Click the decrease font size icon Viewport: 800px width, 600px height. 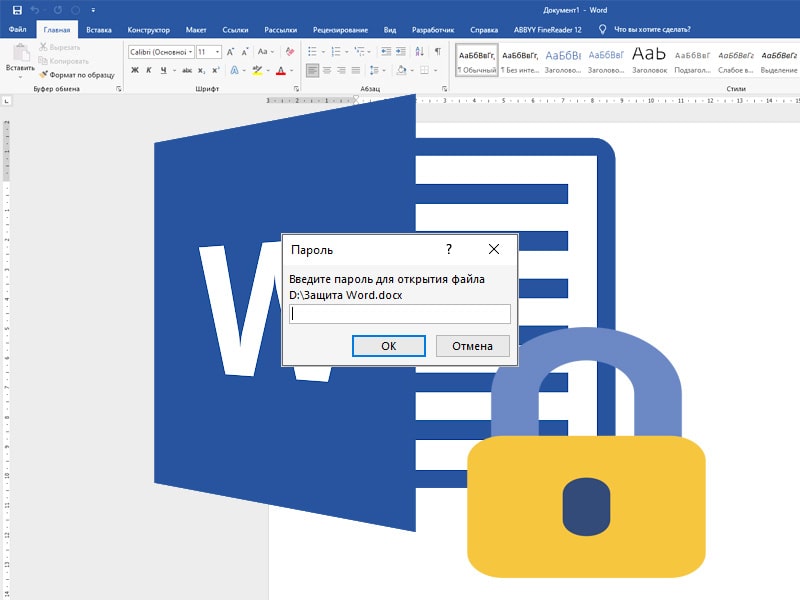tap(245, 52)
